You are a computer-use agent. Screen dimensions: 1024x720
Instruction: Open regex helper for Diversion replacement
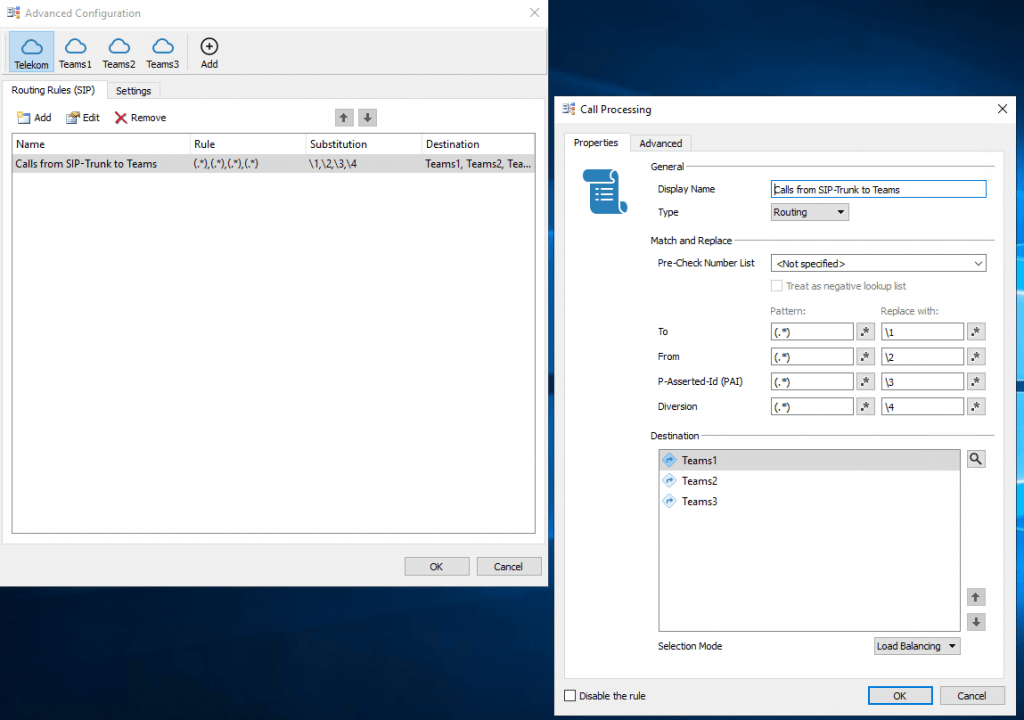pos(976,406)
